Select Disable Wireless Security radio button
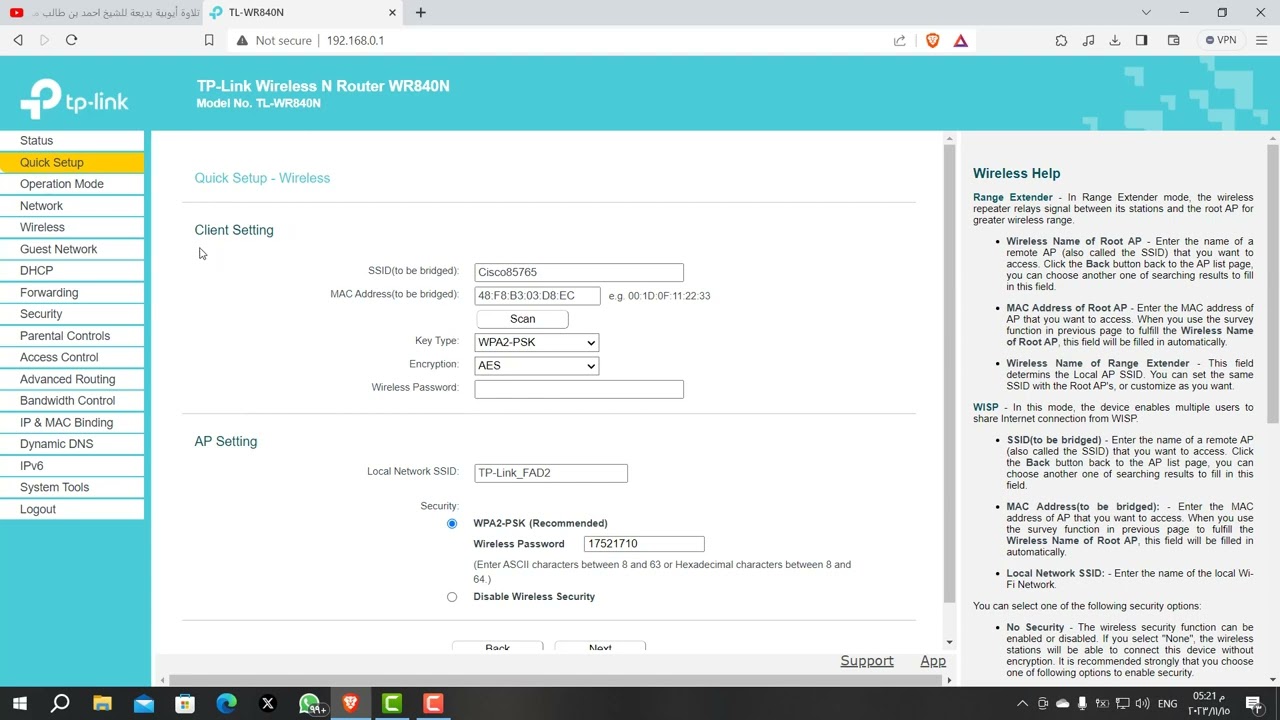The height and width of the screenshot is (720, 1280). 452,597
